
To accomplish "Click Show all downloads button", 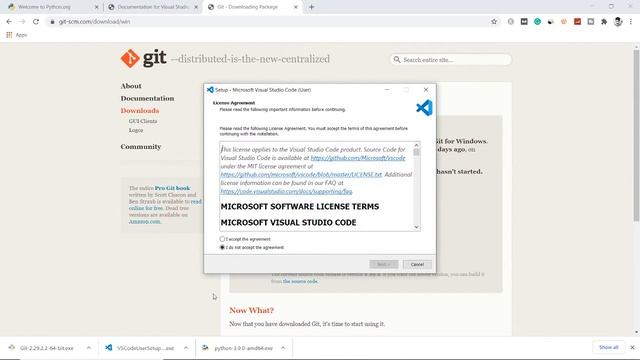I will (x=608, y=347).
